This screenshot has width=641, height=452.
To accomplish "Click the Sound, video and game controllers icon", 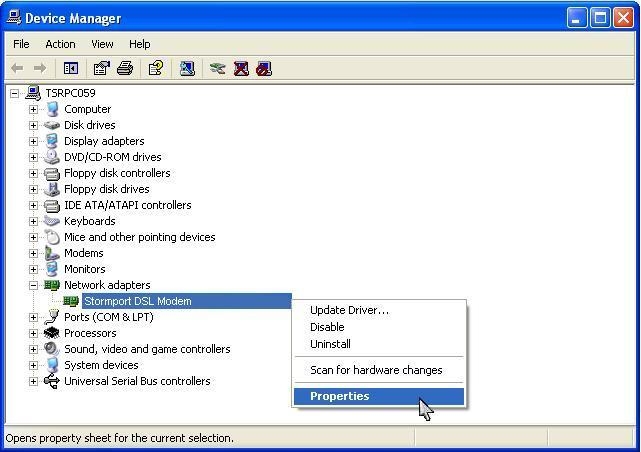I will click(52, 349).
